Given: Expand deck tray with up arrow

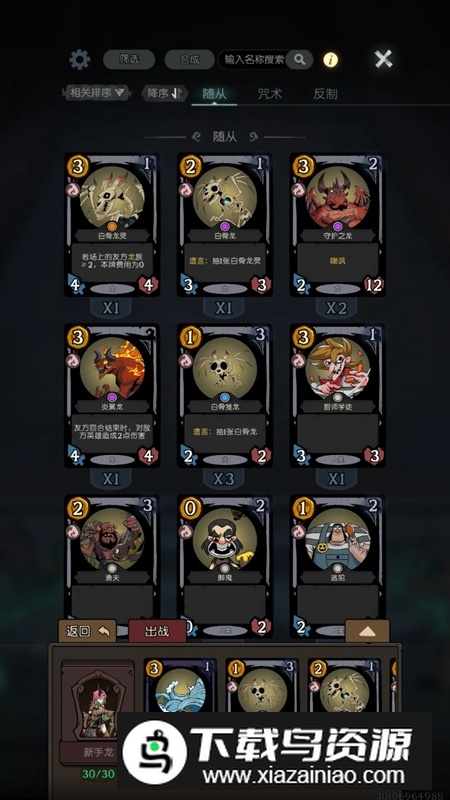Looking at the screenshot, I should tap(367, 631).
